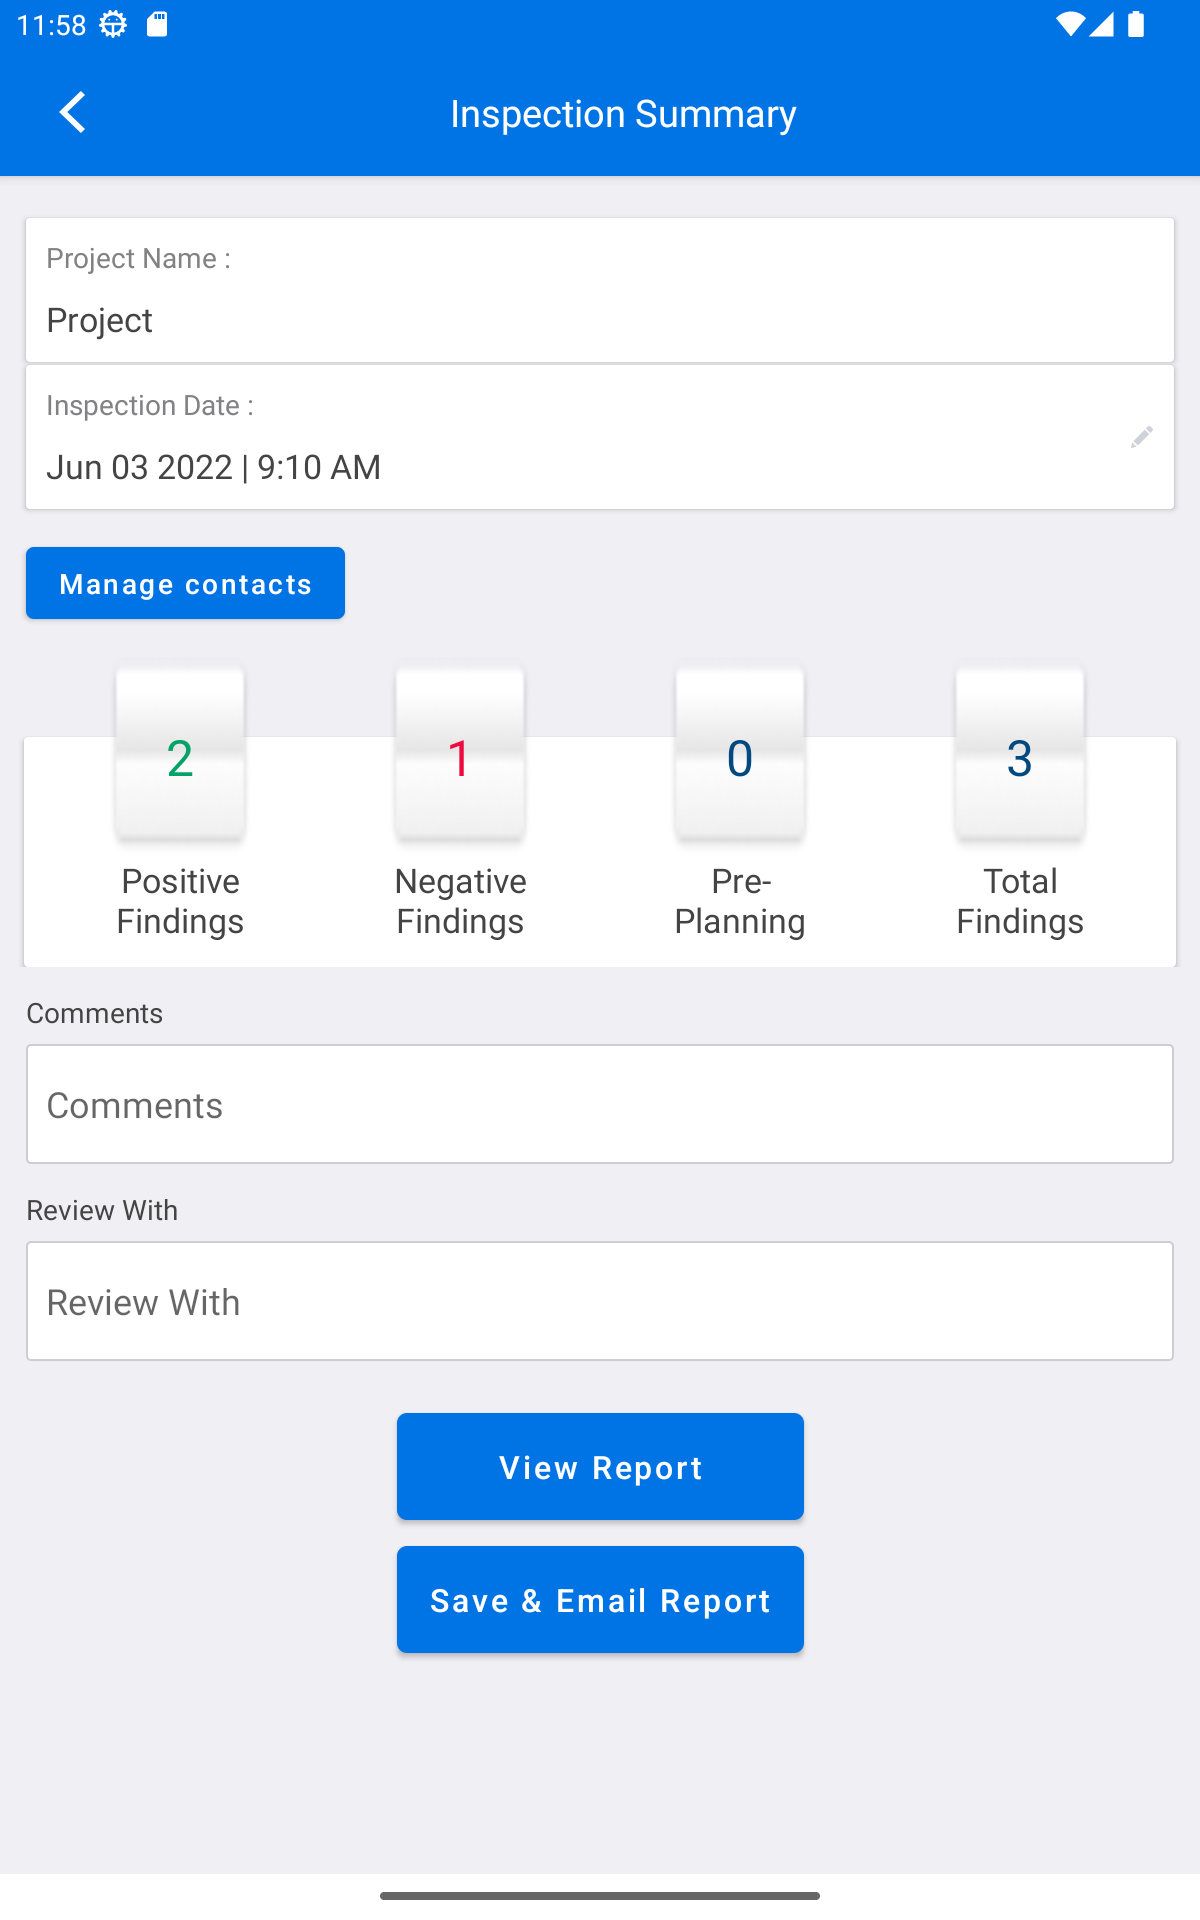Image resolution: width=1200 pixels, height=1920 pixels.
Task: Tap the Negative Findings label
Action: coord(460,901)
